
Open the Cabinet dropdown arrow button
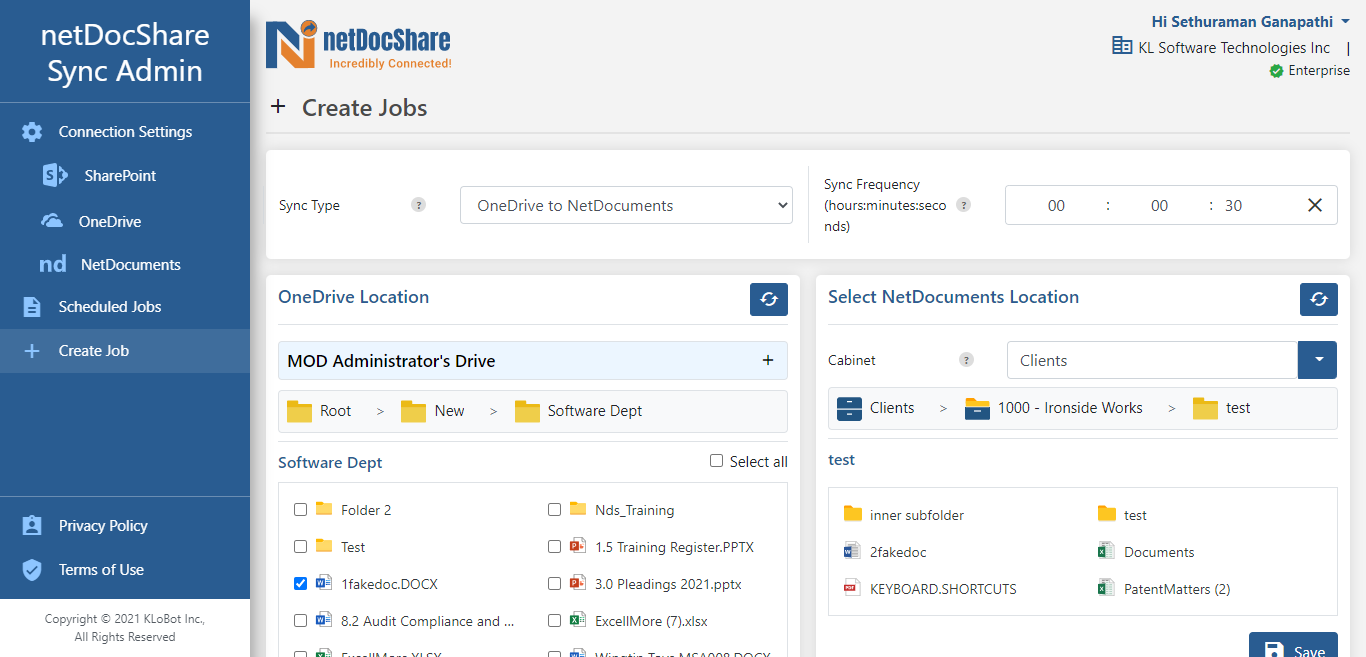[1318, 360]
